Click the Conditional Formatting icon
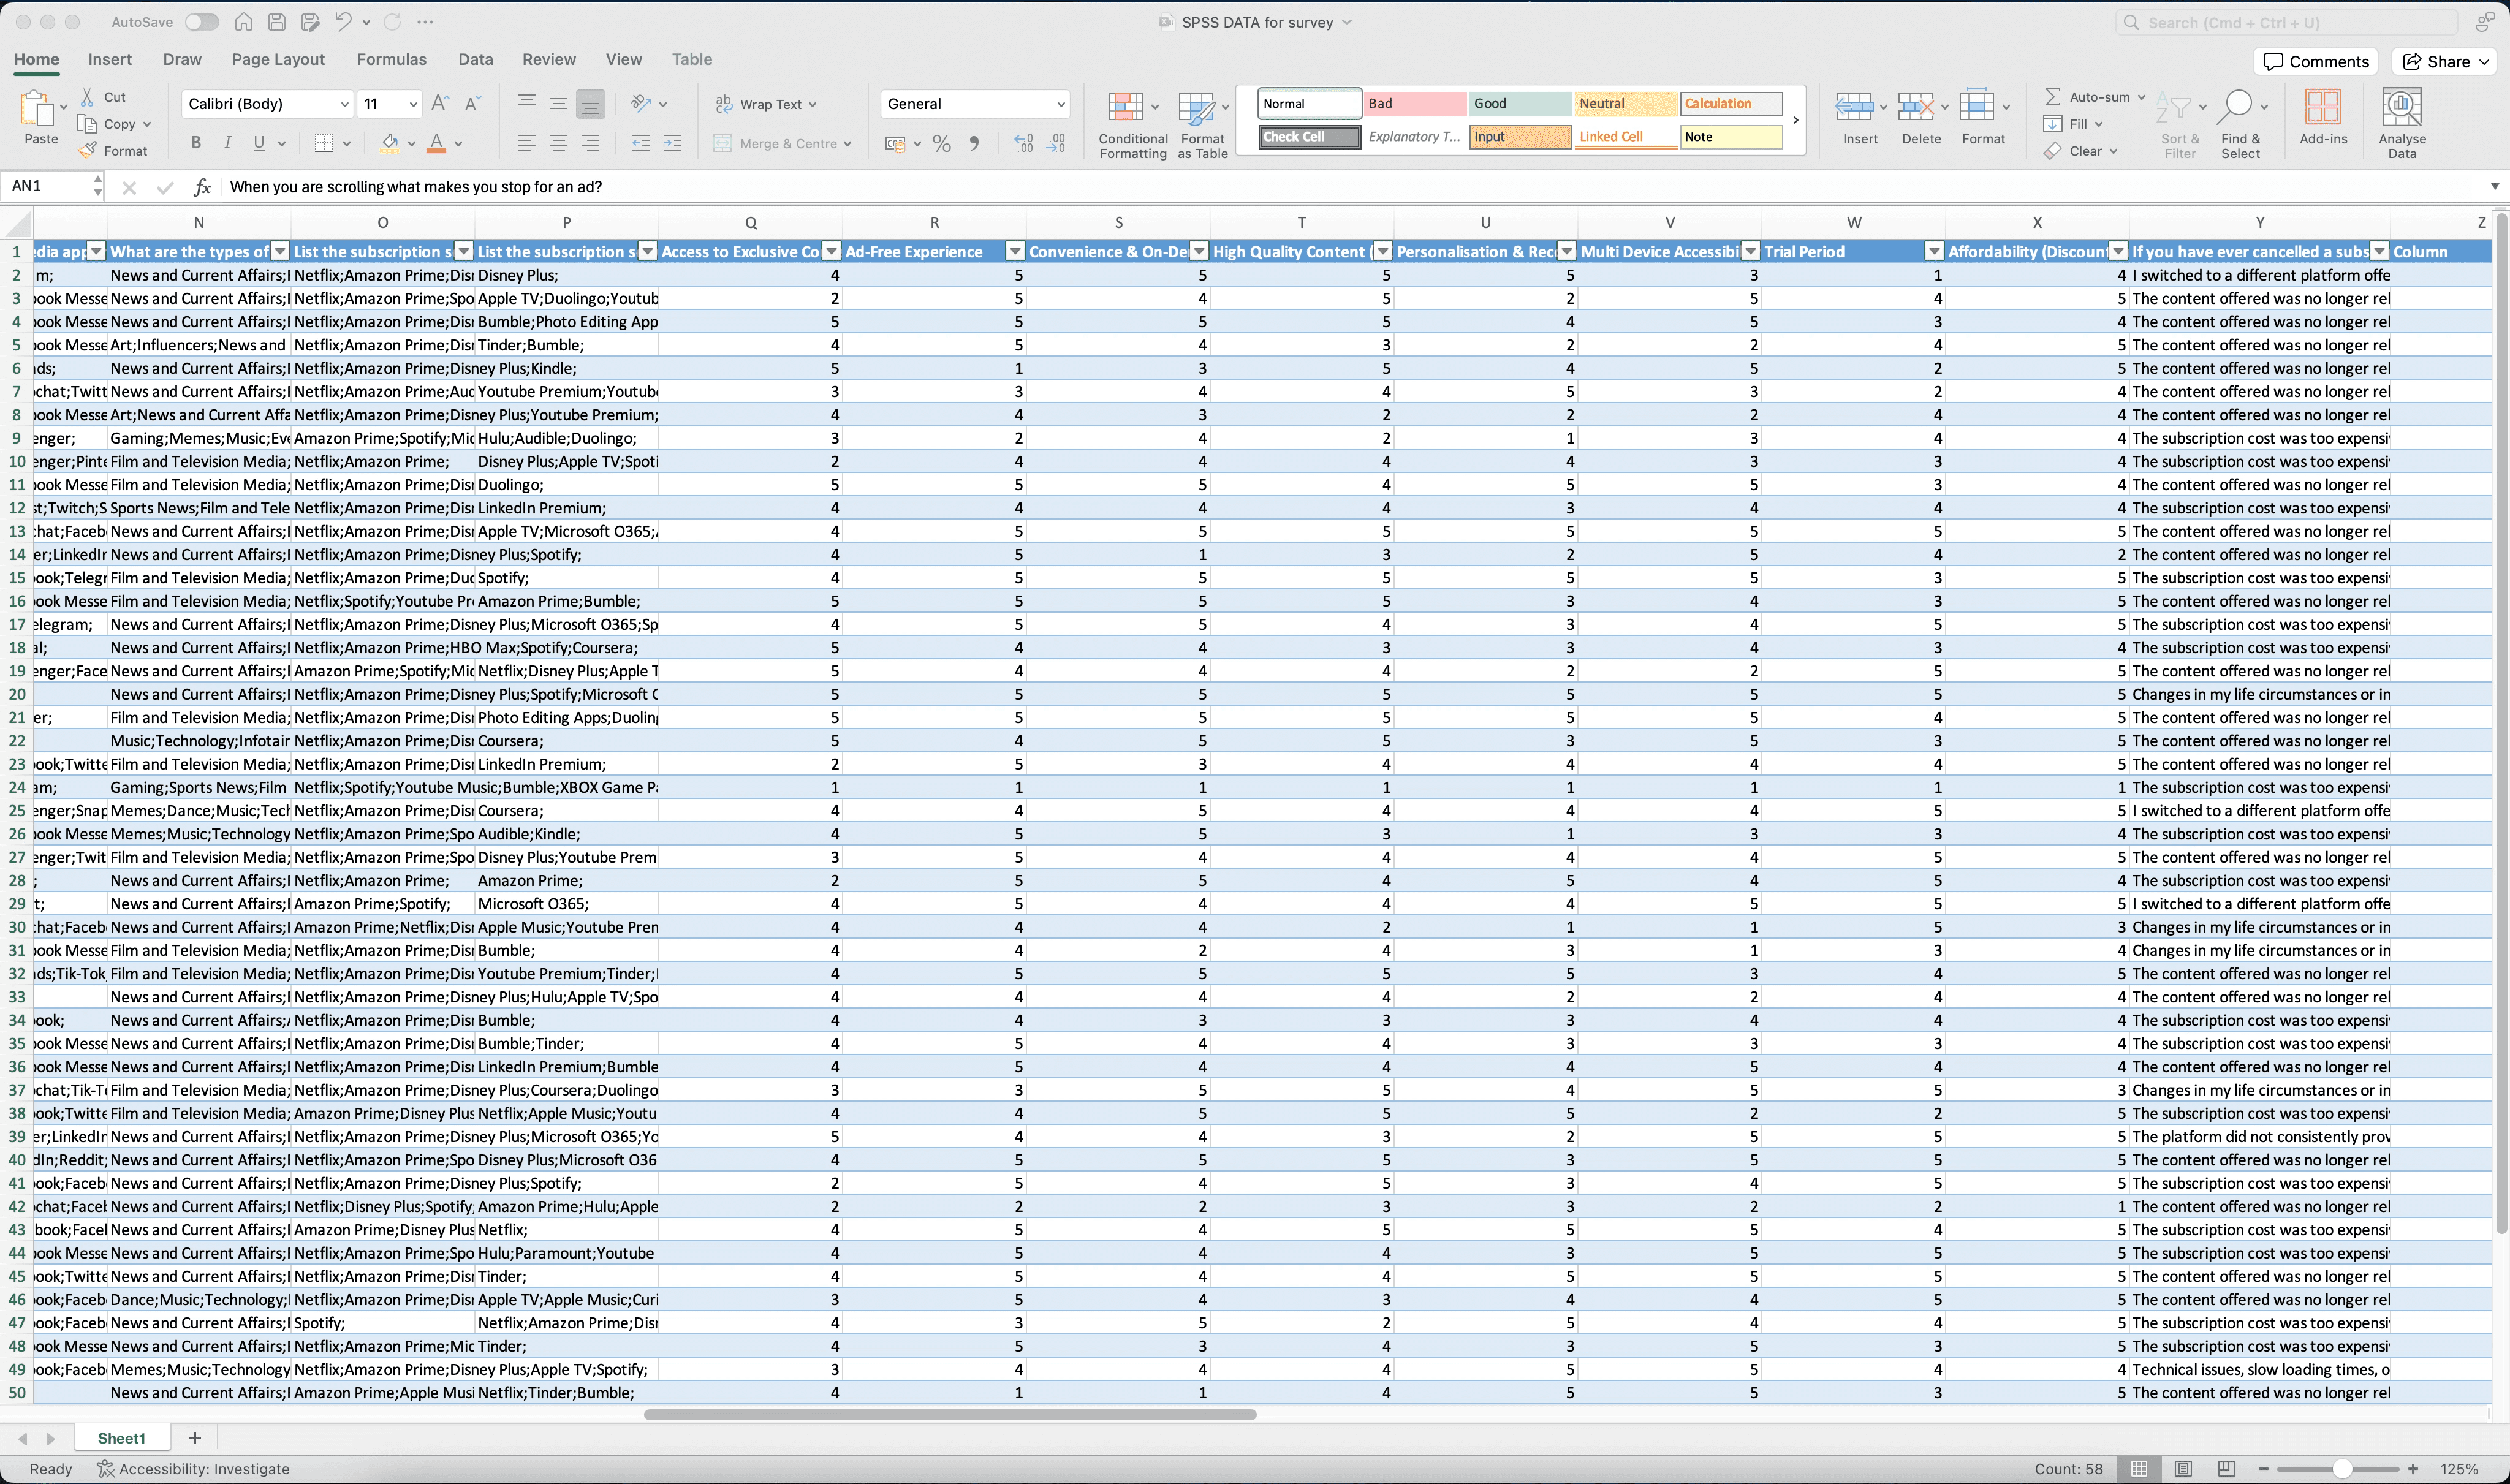 click(1125, 108)
